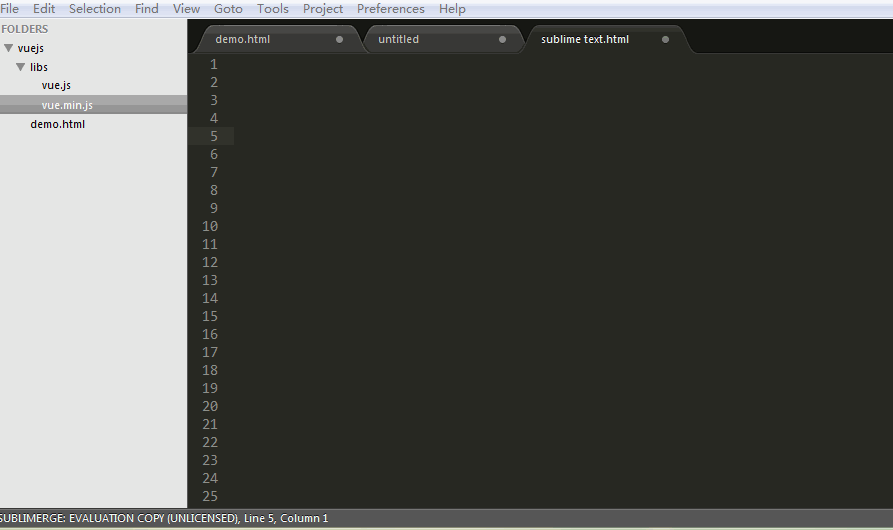The width and height of the screenshot is (893, 530).
Task: Open the Help menu
Action: tap(452, 9)
